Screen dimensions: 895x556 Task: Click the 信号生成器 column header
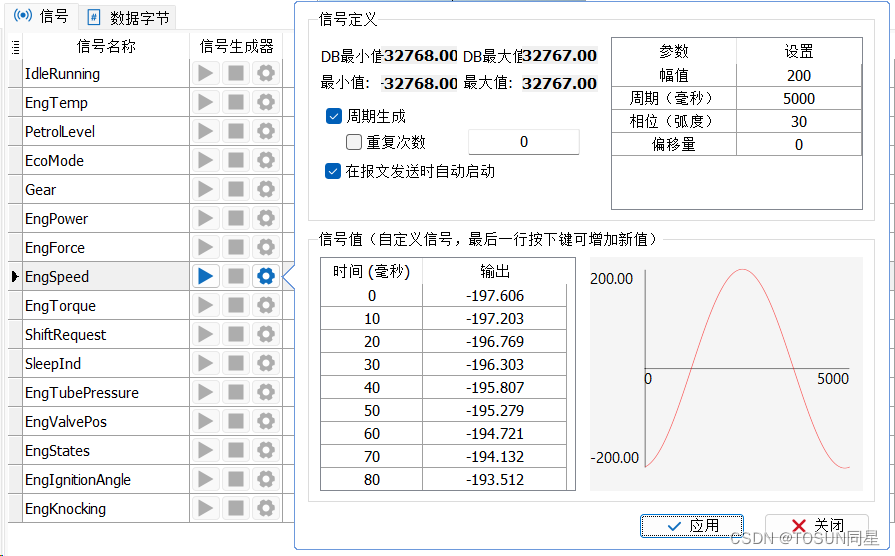click(x=236, y=46)
